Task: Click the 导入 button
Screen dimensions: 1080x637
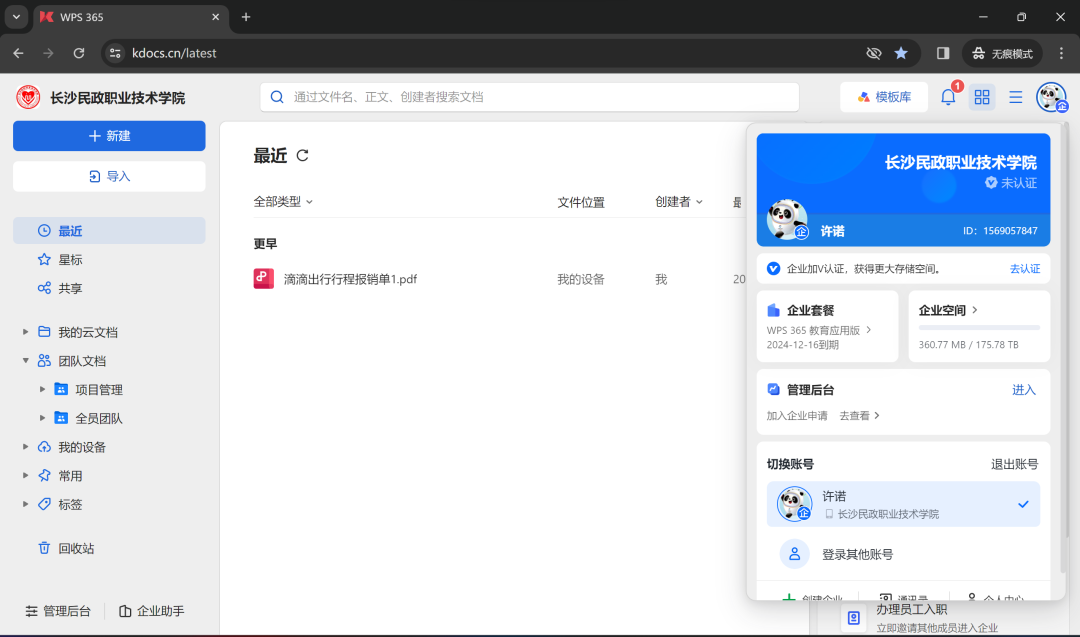Action: click(x=109, y=176)
